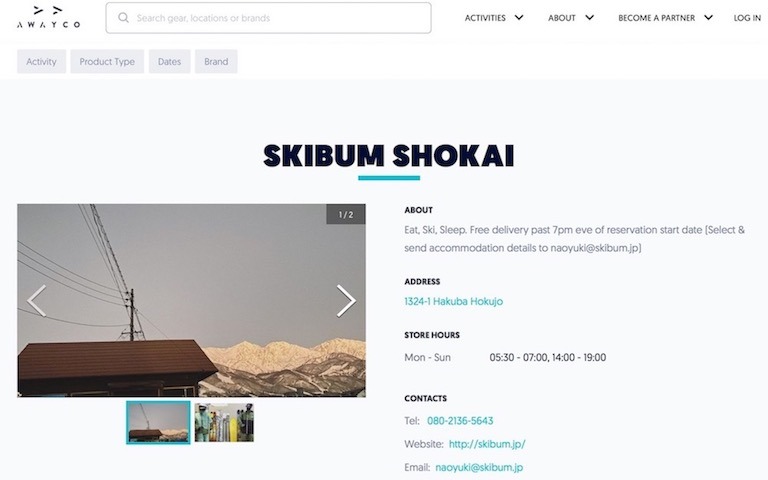
Task: Open the Activity filter
Action: pos(41,61)
